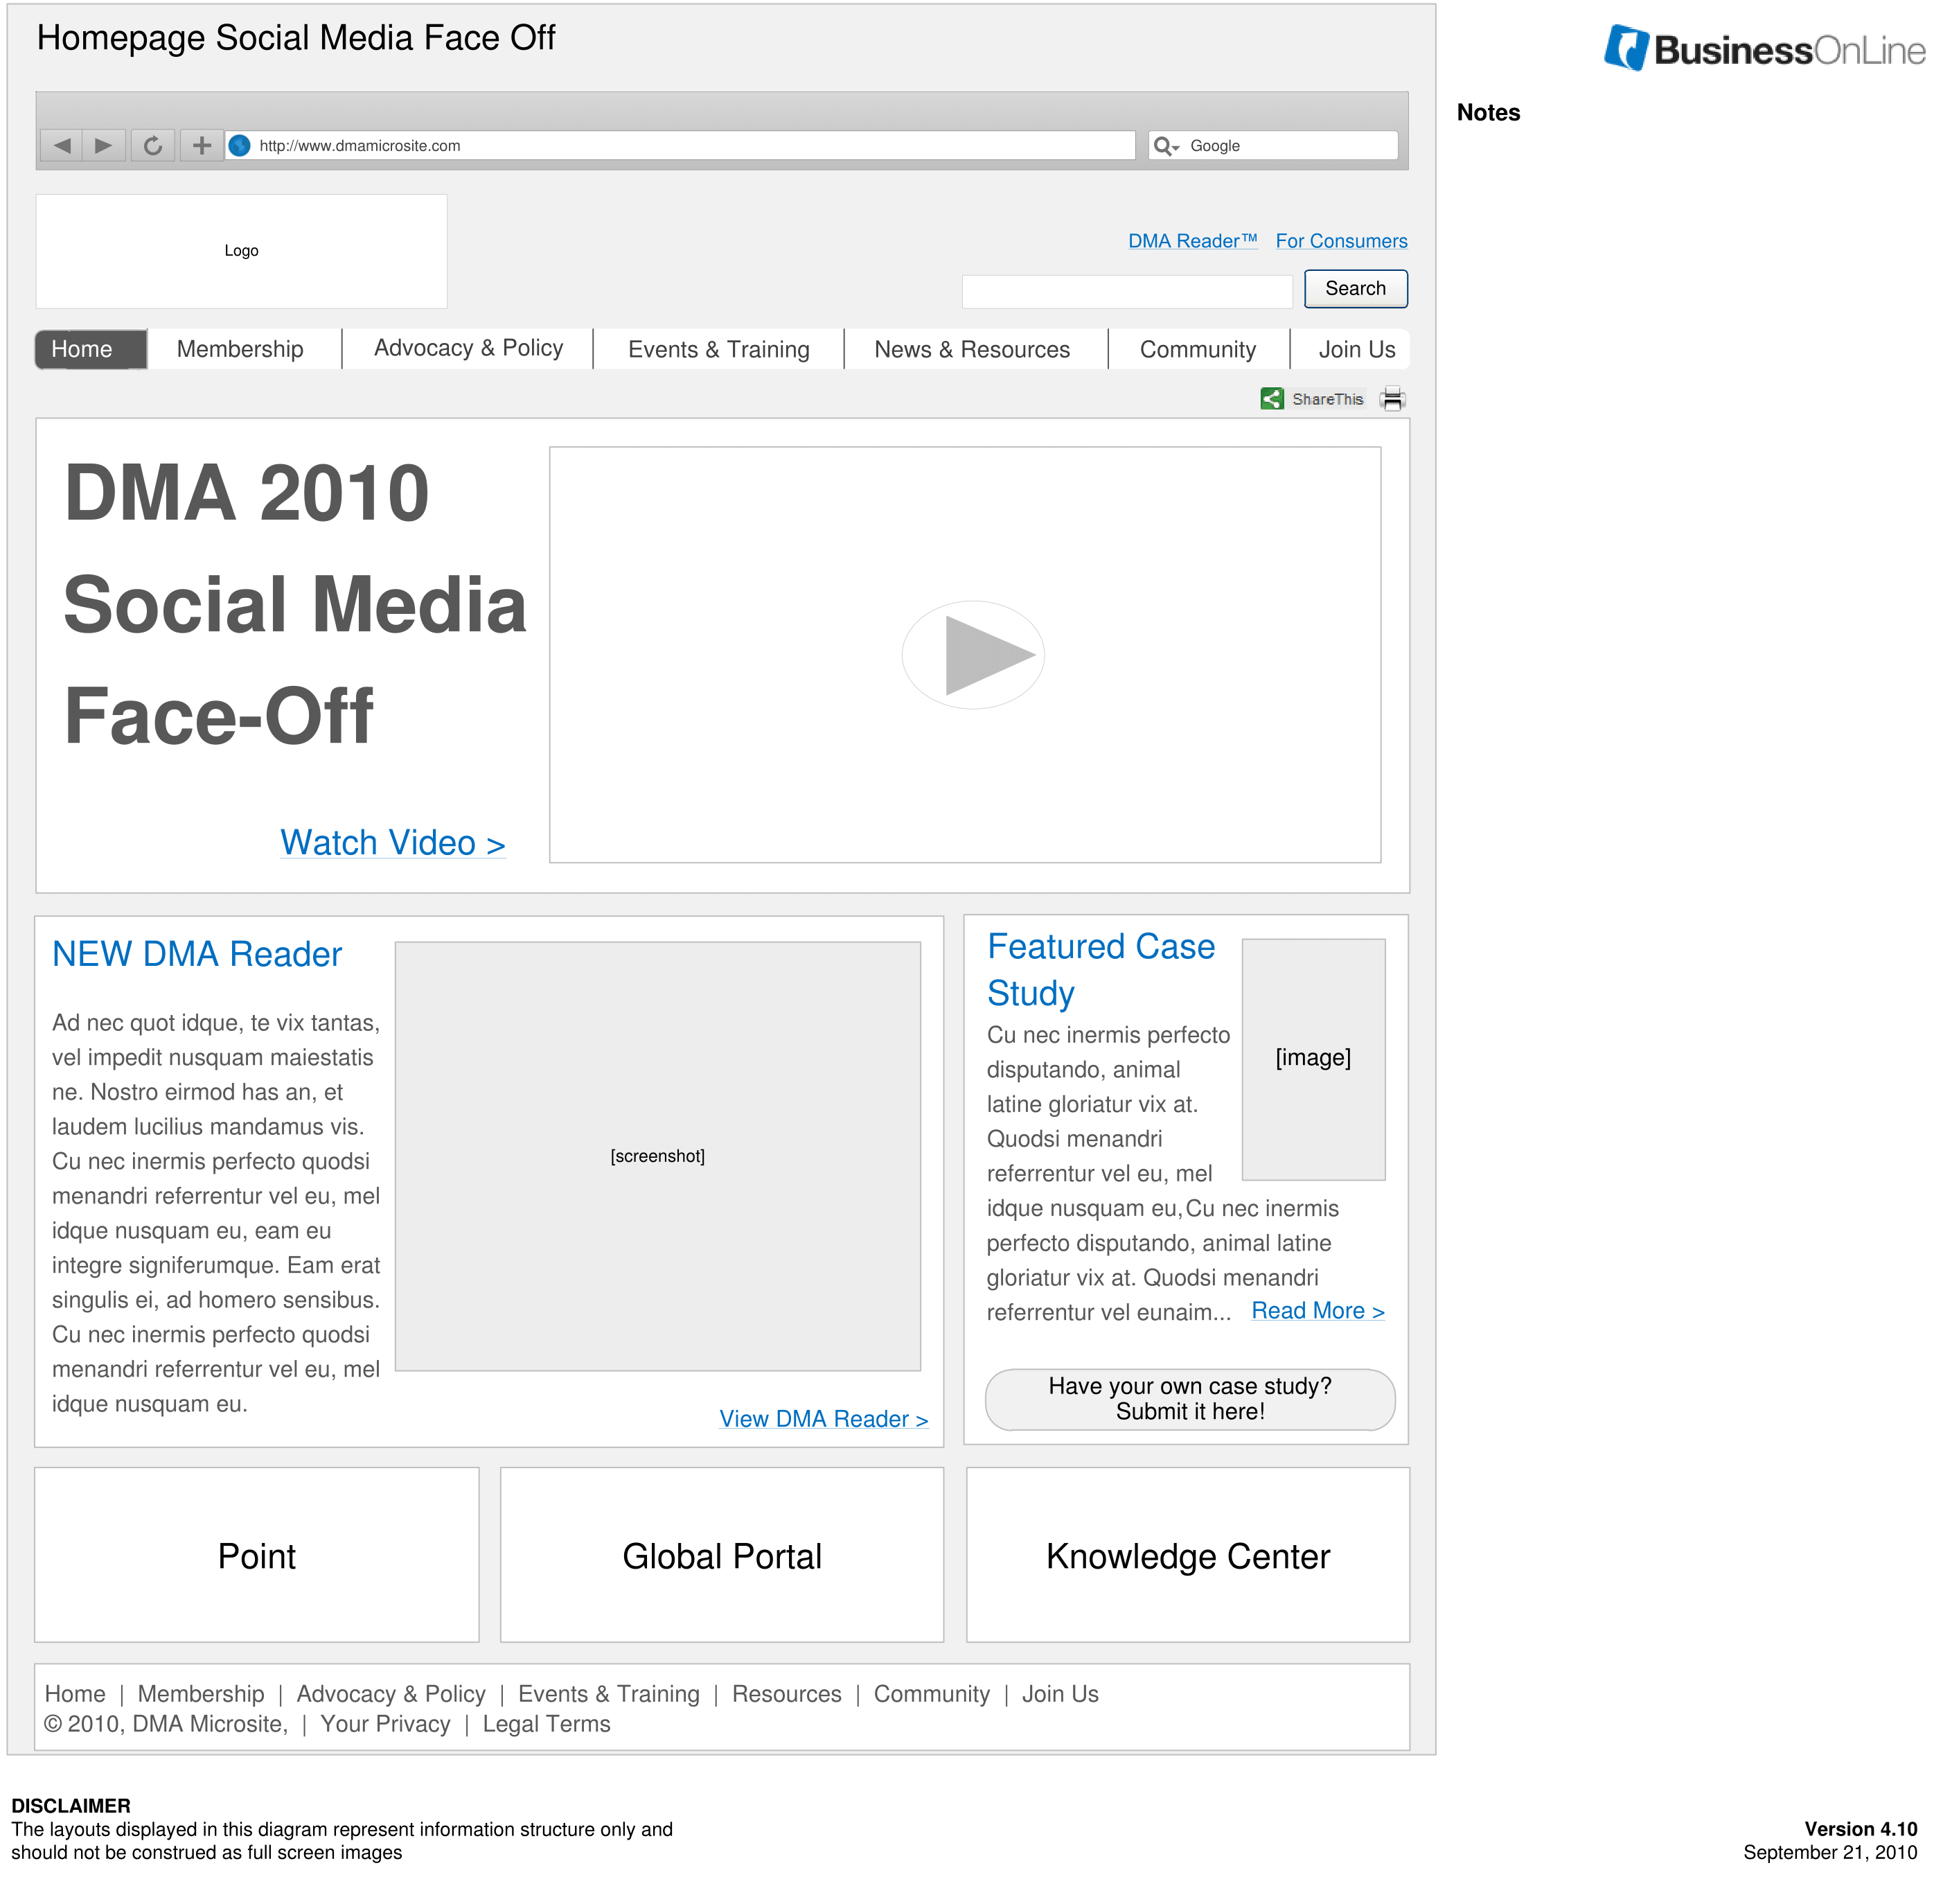The image size is (1934, 1904).
Task: Click the Featured Case Study heading
Action: click(1101, 969)
